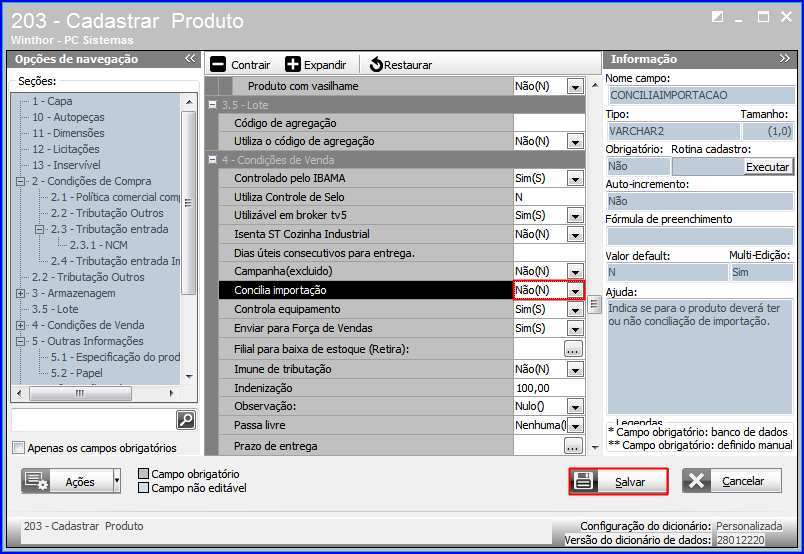Toggle the Campo obrigatório legend checkbox
This screenshot has height=554, width=804.
144,473
